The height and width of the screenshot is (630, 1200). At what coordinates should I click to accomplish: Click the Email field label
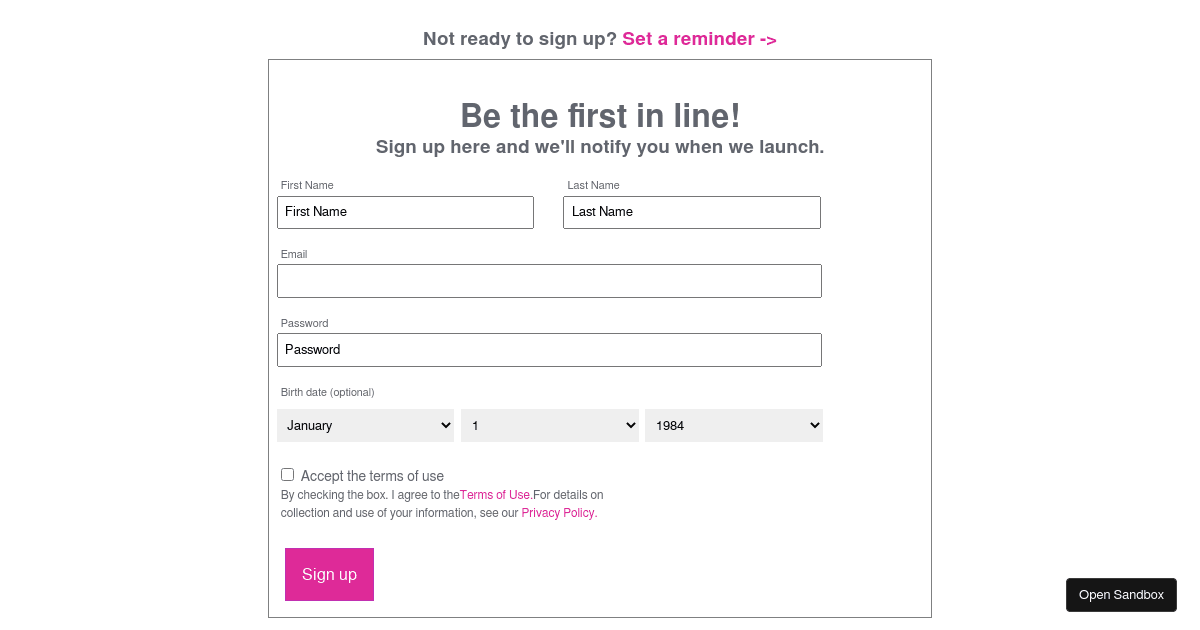tap(294, 254)
